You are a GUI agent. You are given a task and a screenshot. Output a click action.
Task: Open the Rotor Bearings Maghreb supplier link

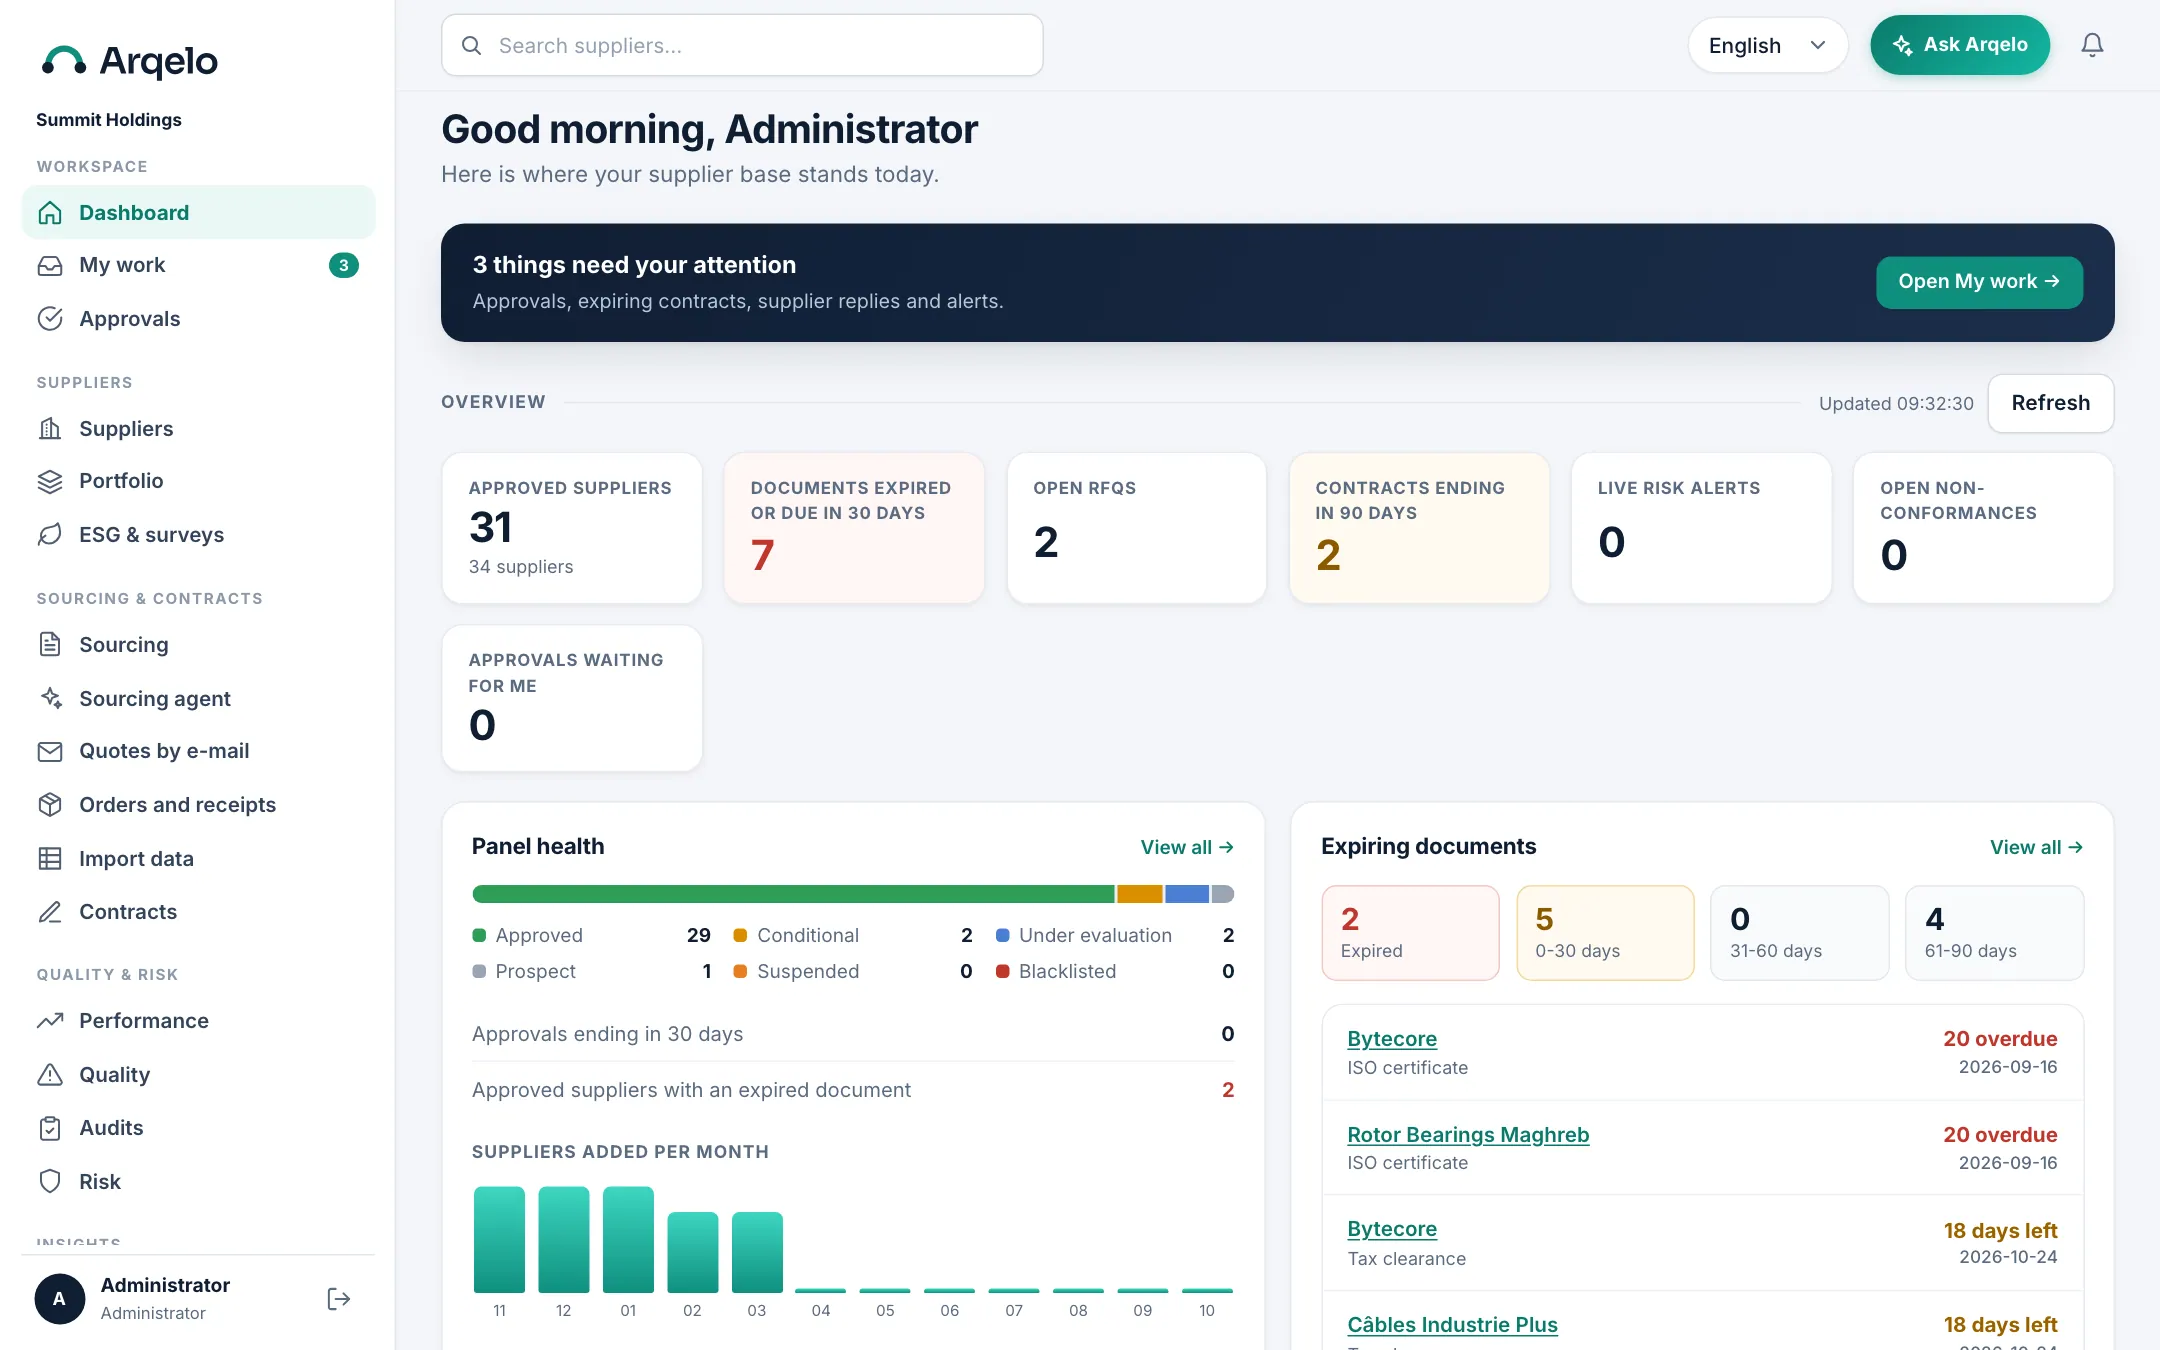pyautogui.click(x=1468, y=1135)
